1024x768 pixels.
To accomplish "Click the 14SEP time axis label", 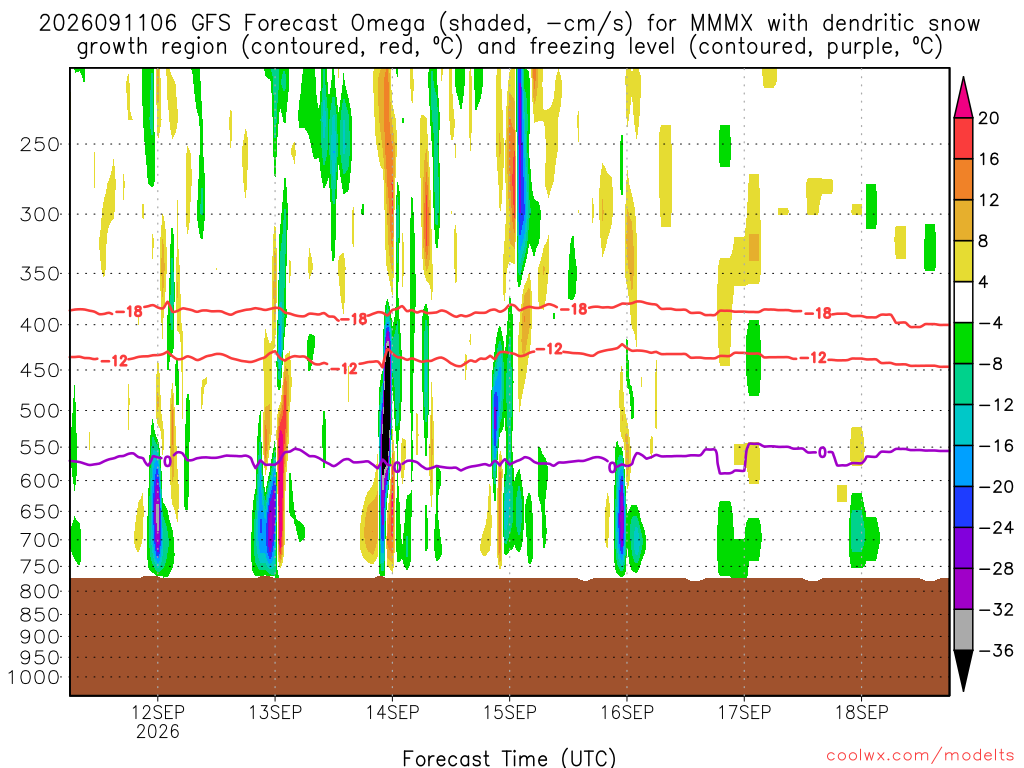I will coord(392,712).
